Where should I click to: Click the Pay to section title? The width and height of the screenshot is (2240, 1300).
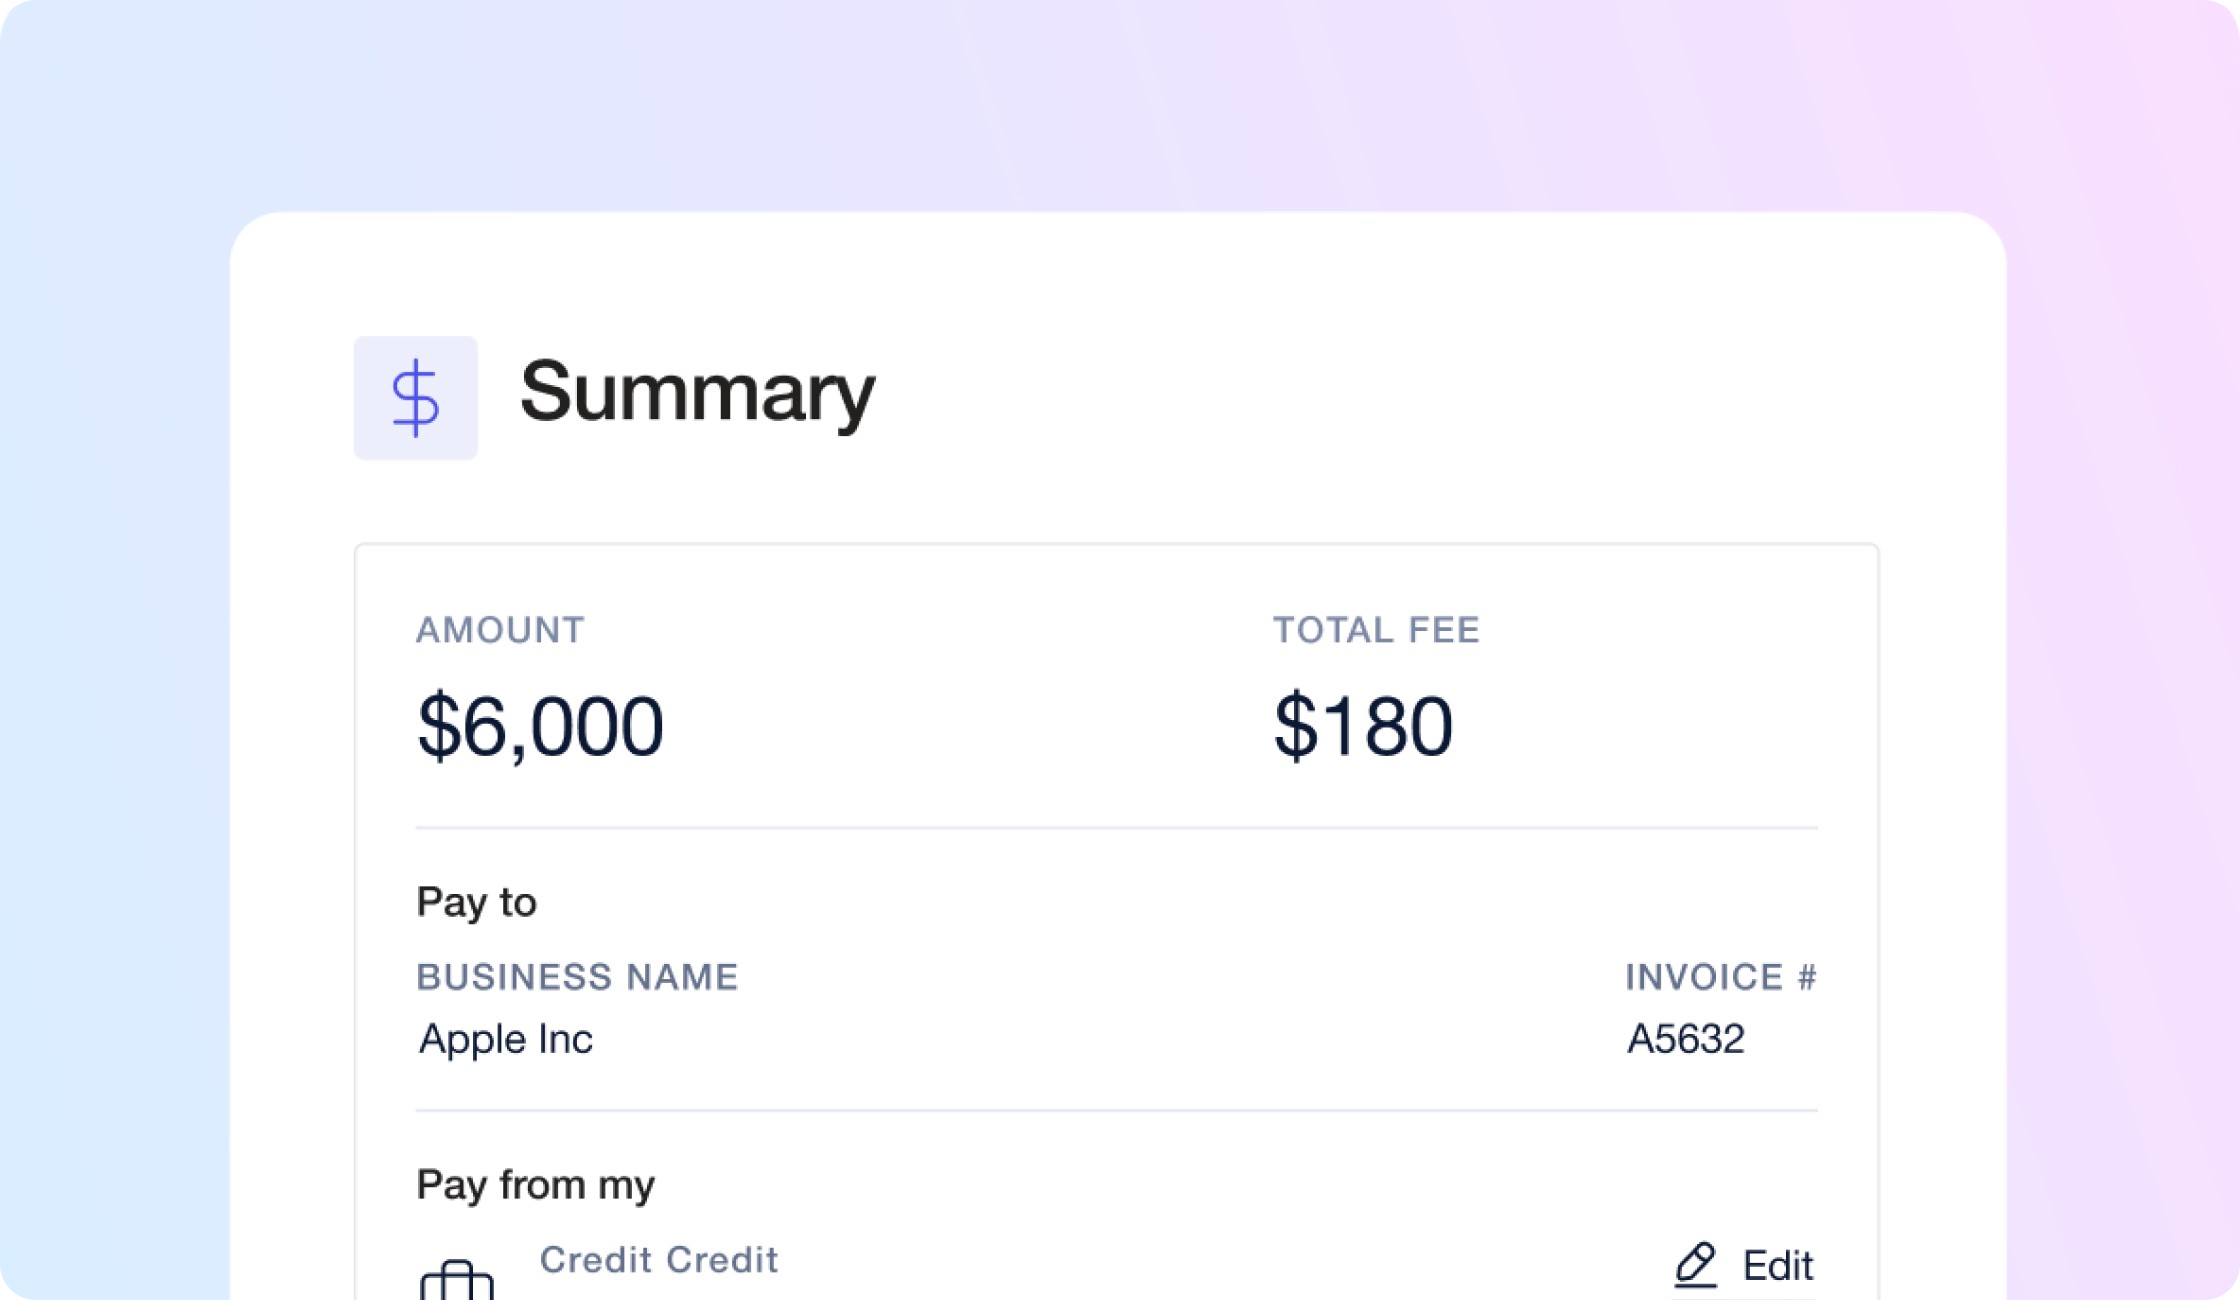pos(476,902)
